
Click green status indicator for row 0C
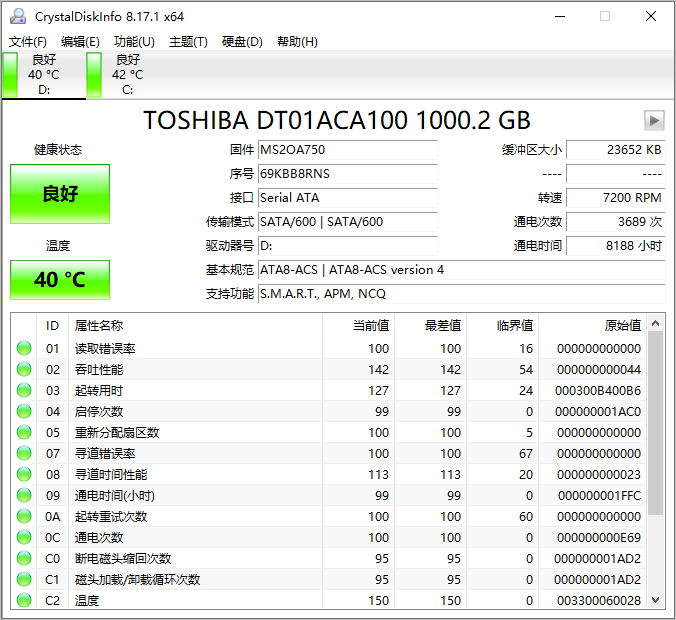click(24, 538)
